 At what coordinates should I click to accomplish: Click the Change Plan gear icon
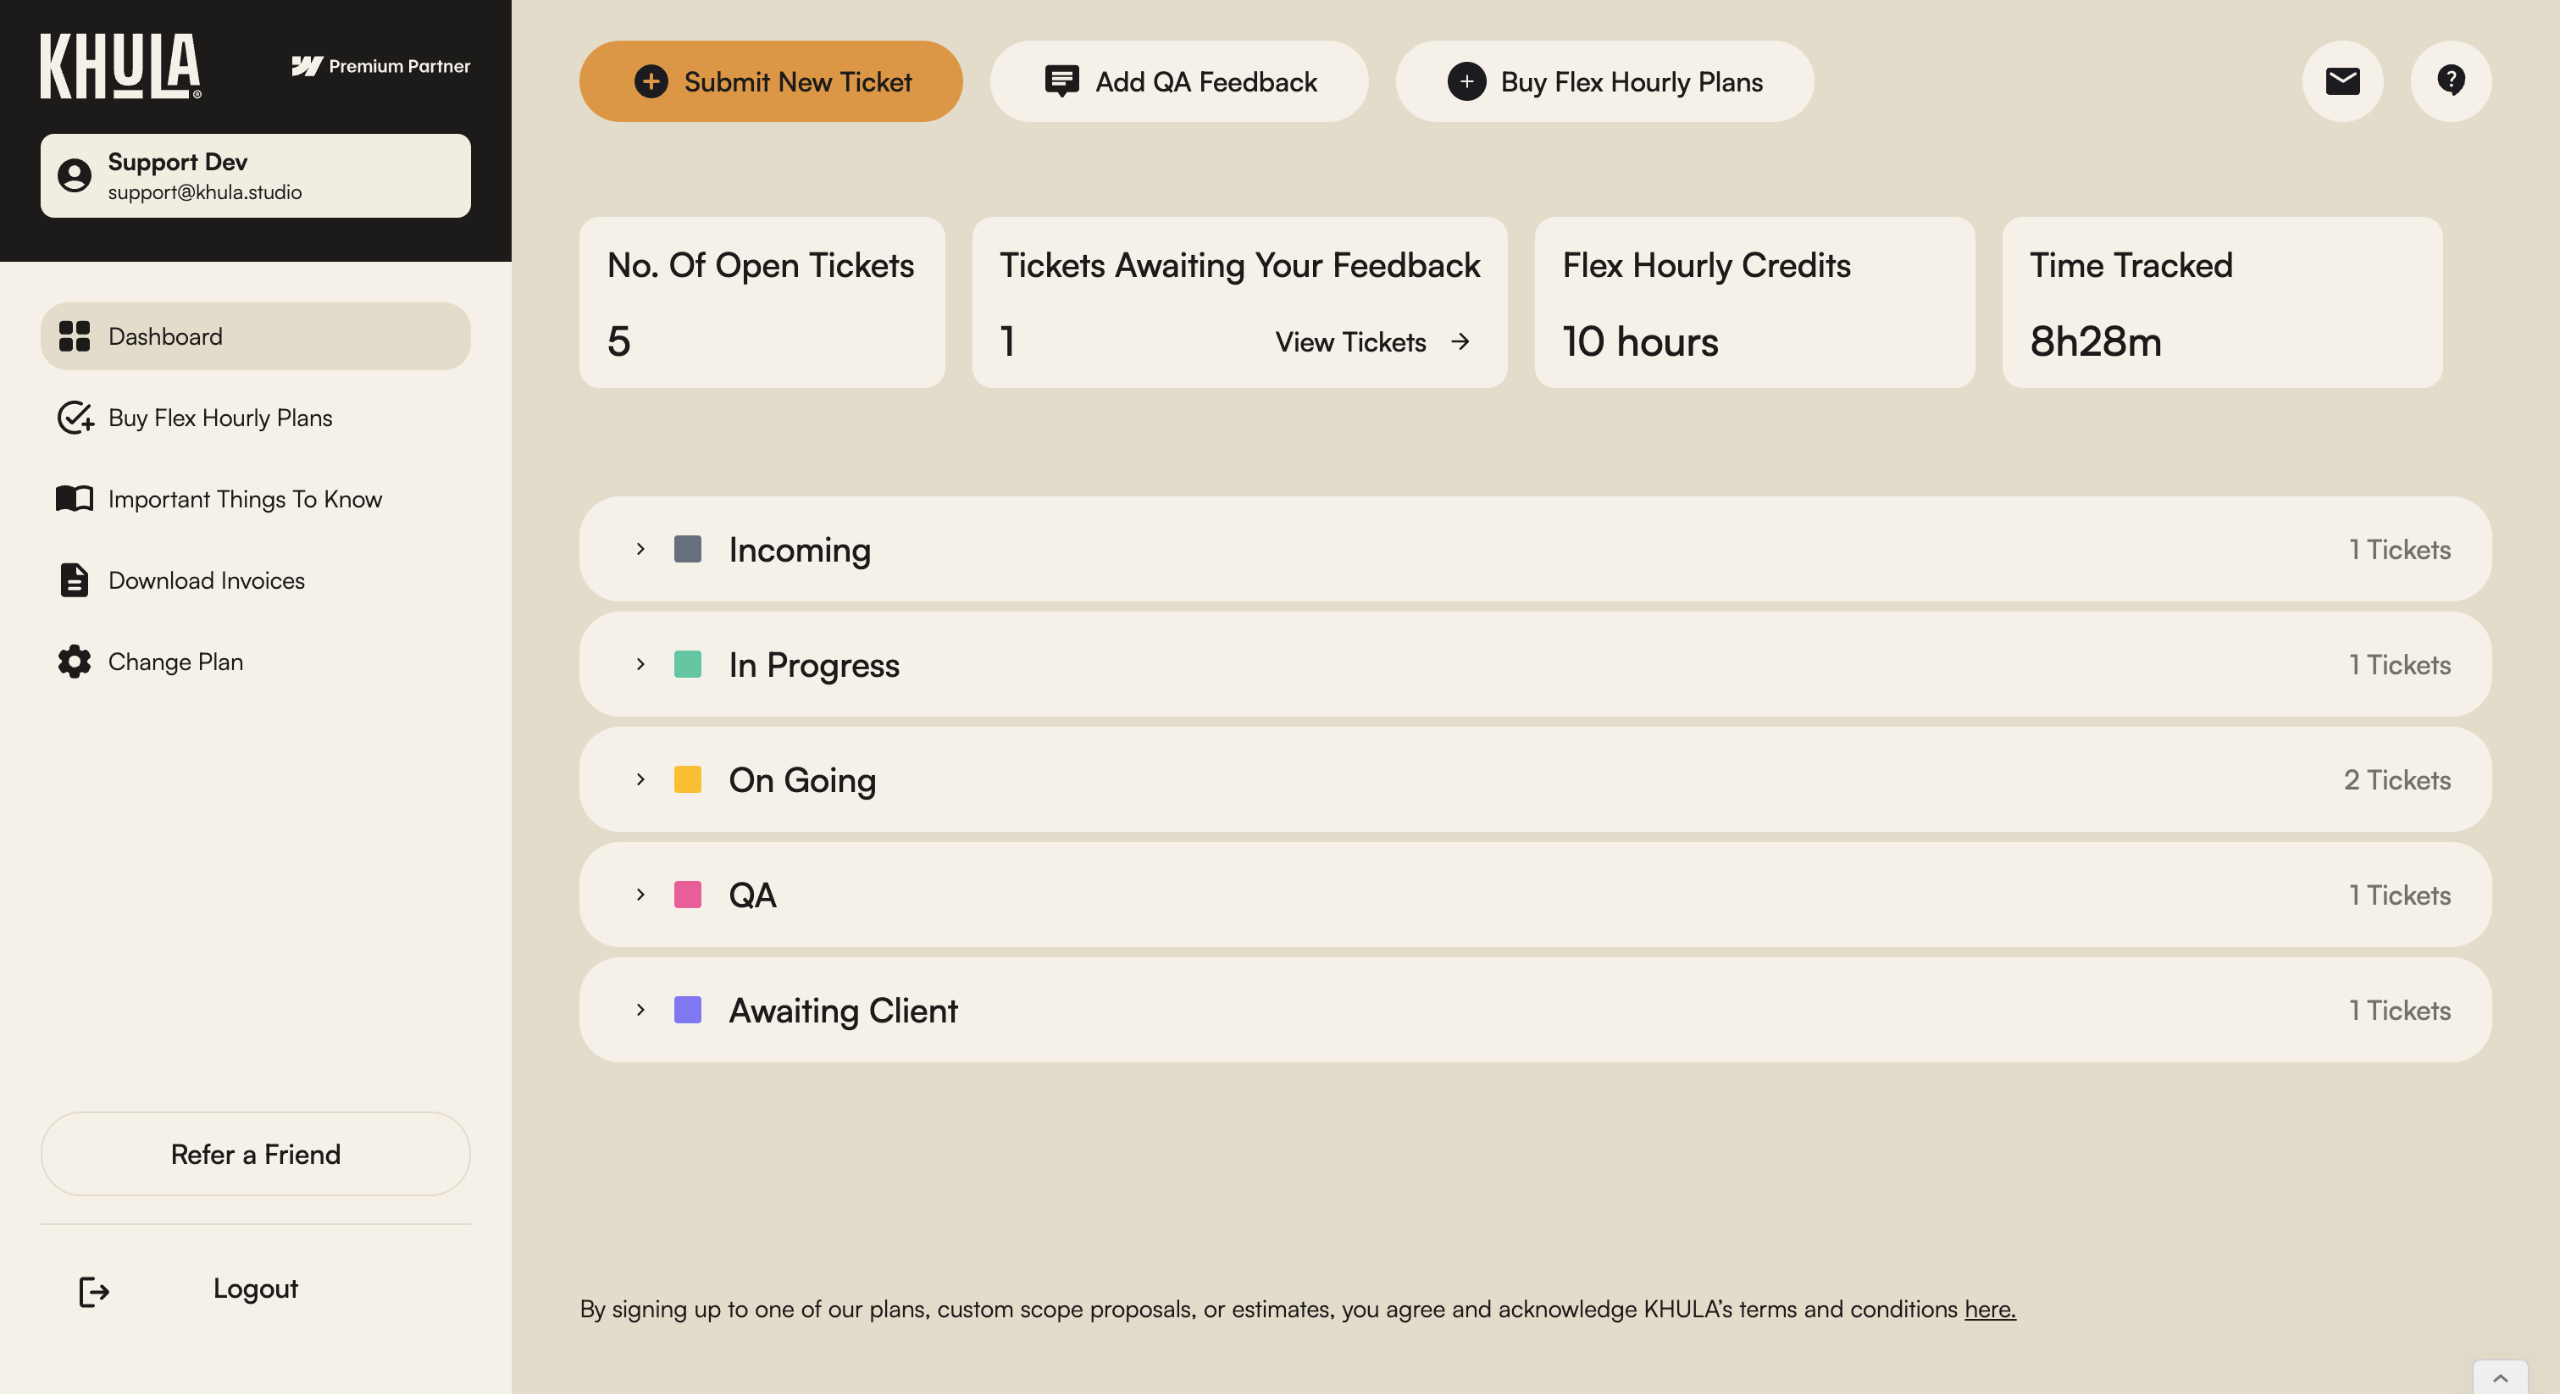click(74, 661)
